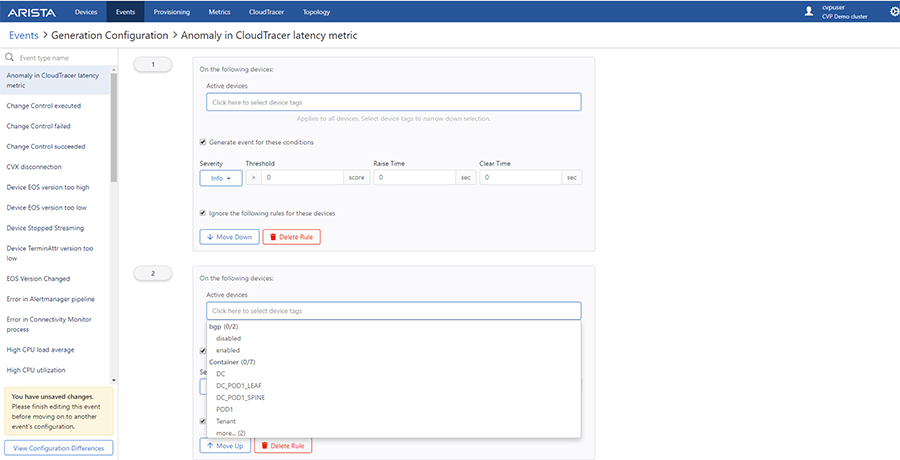Click the Move Down button in rule 1
The width and height of the screenshot is (900, 460).
point(229,237)
